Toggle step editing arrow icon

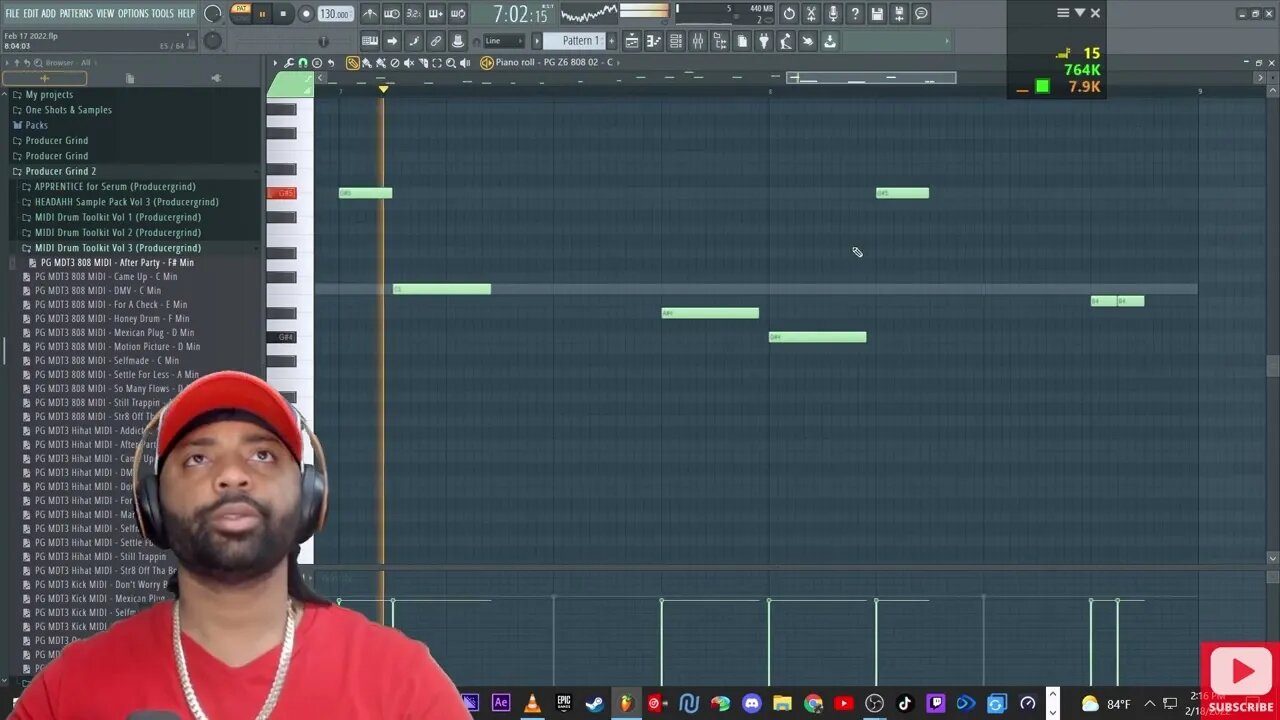[392, 41]
